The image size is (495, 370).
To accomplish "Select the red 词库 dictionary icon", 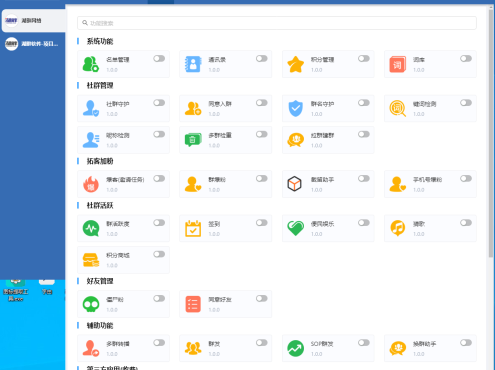I will 397,64.
